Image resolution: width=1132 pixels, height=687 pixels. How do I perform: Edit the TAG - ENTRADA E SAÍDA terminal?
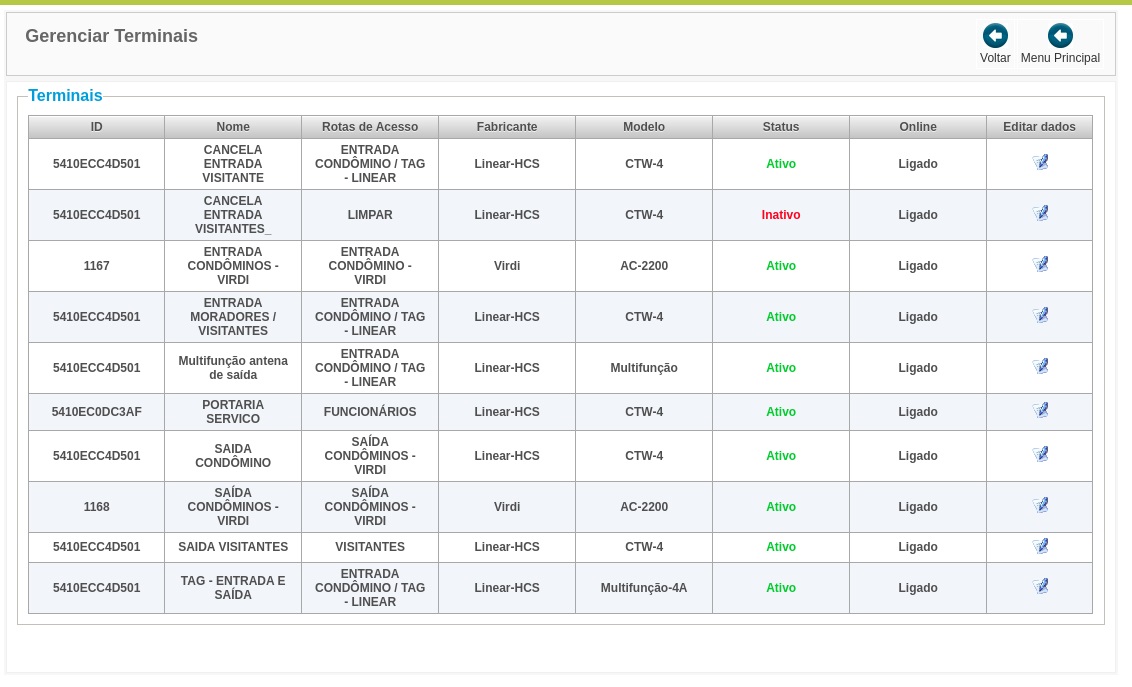(1040, 587)
